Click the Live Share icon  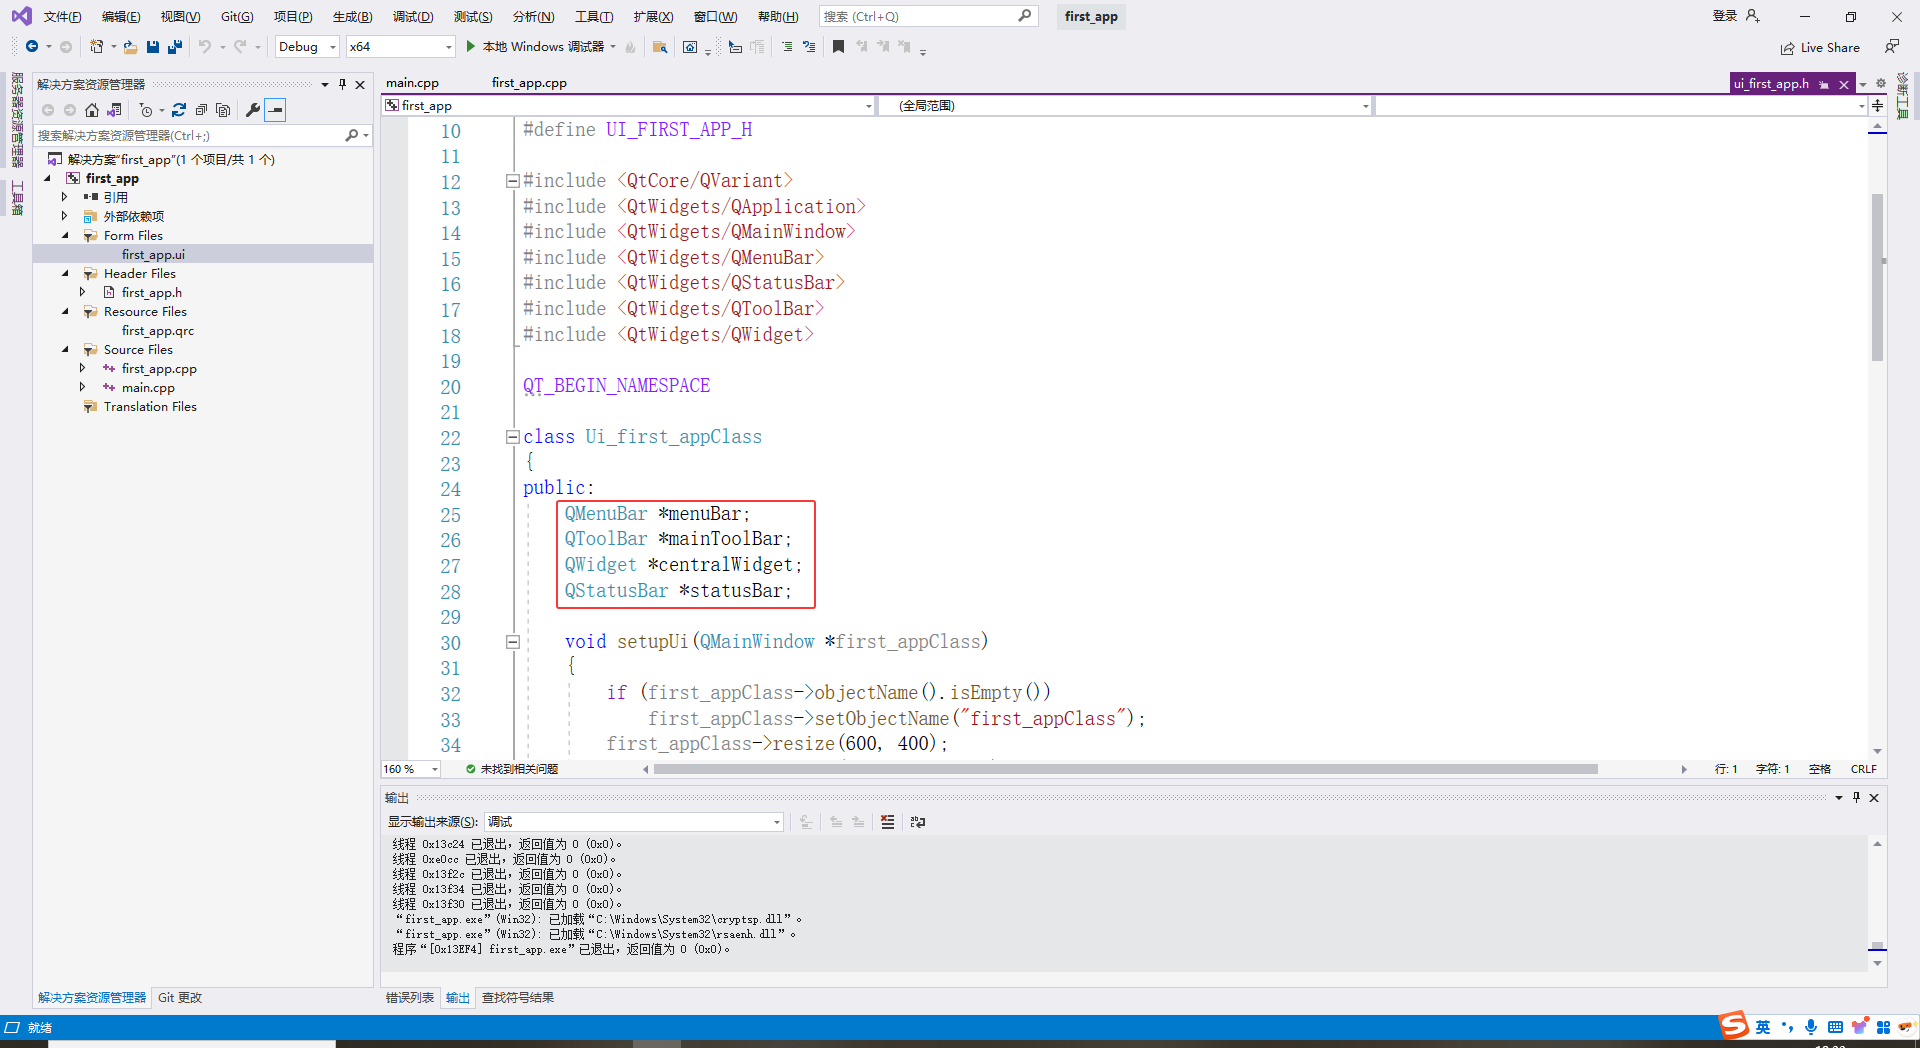pyautogui.click(x=1787, y=48)
